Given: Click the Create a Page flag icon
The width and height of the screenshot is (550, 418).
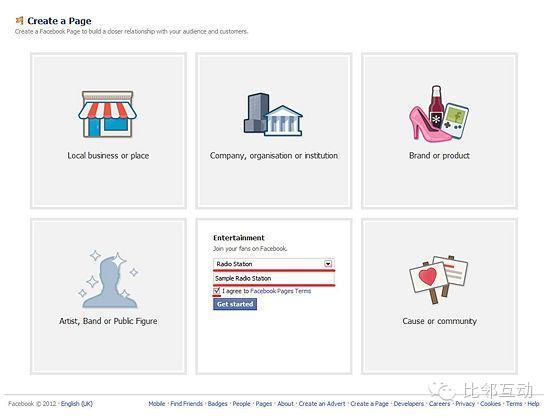Looking at the screenshot, I should click(20, 21).
